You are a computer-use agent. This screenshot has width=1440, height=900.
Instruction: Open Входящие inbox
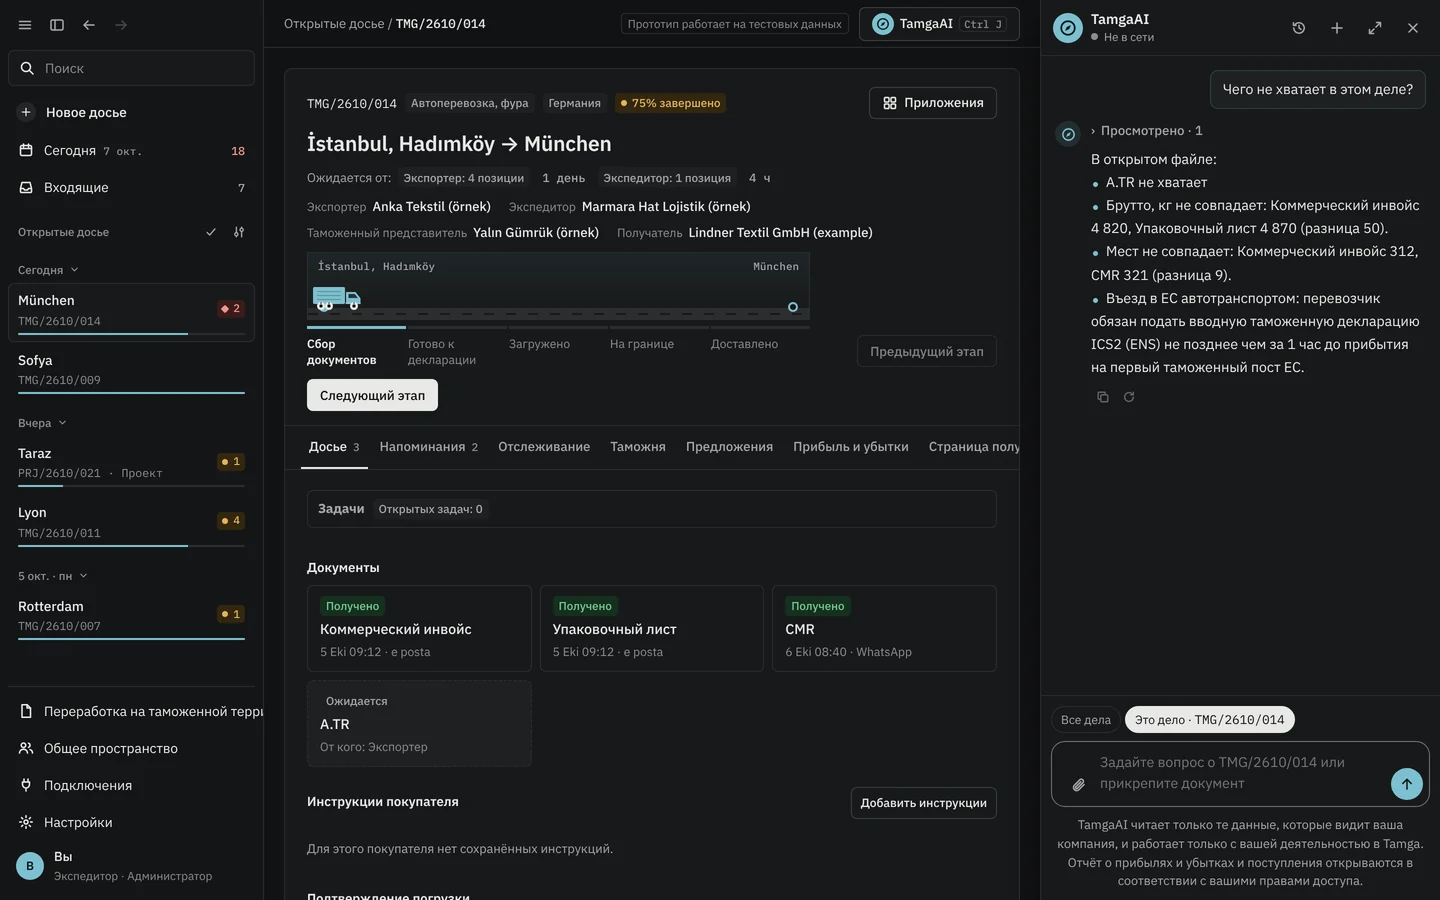[x=131, y=187]
